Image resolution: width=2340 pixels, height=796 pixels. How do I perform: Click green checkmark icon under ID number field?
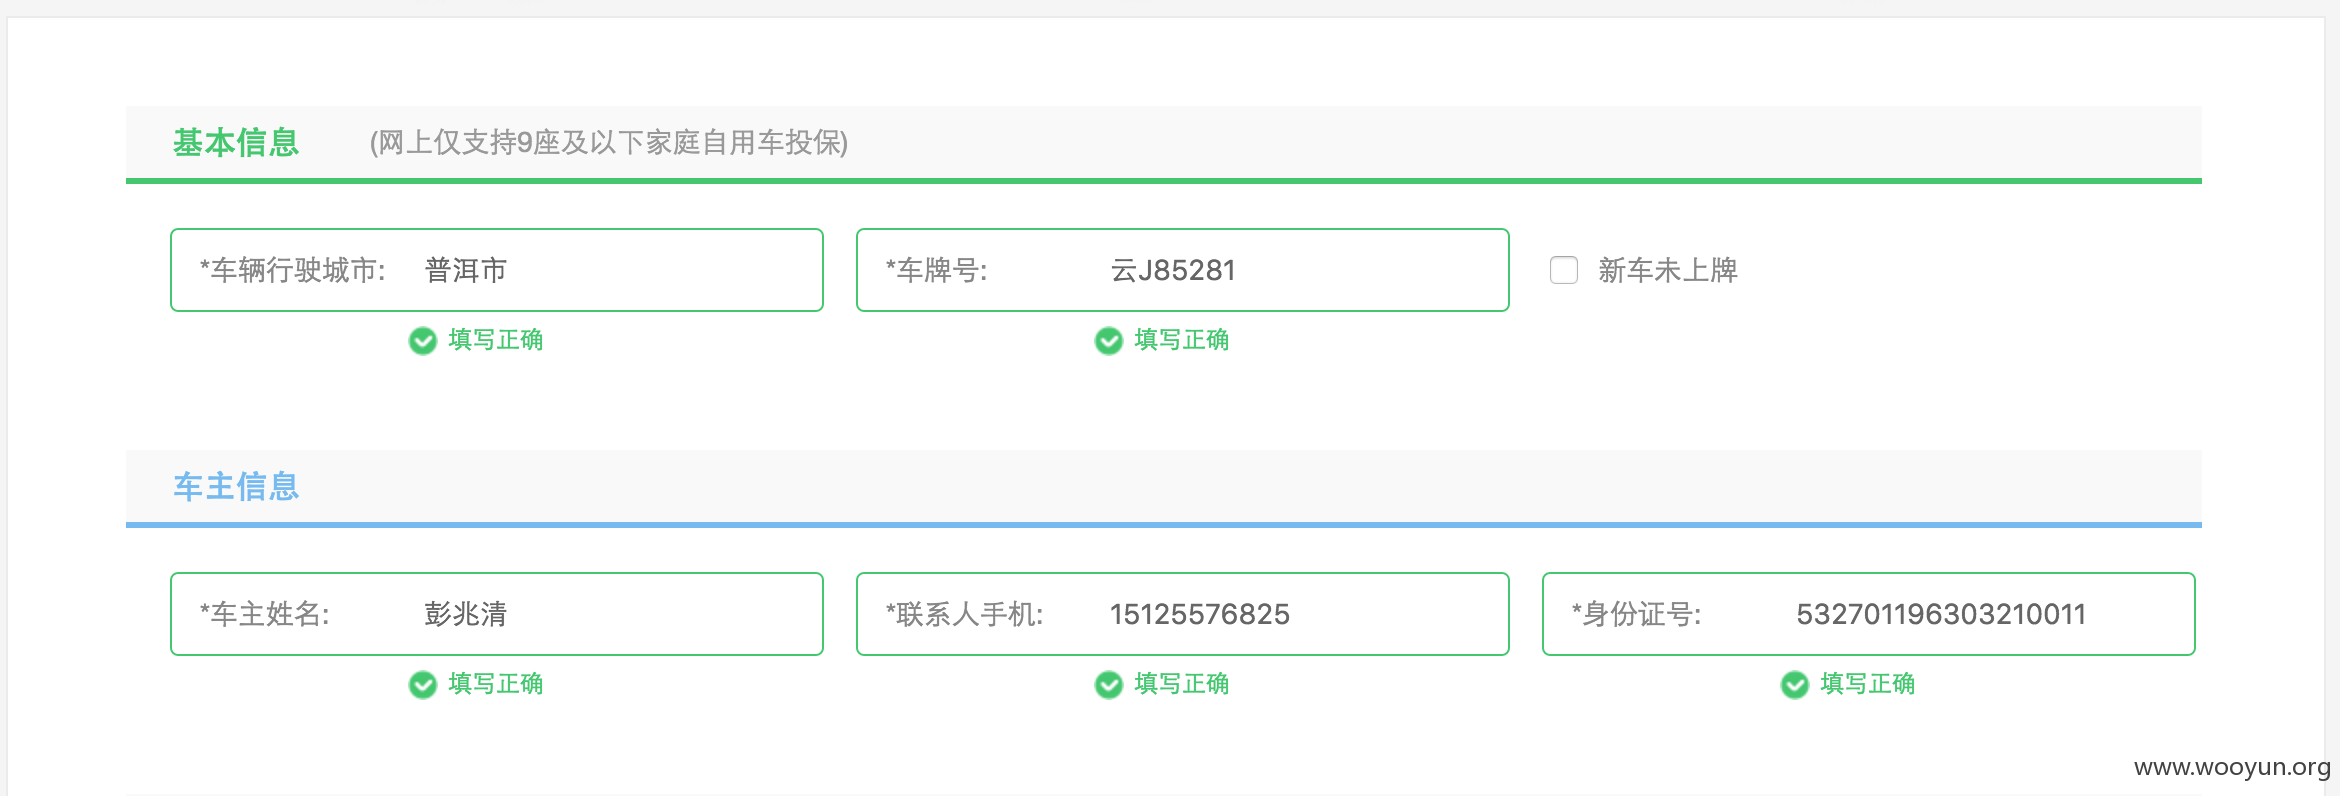[1795, 685]
